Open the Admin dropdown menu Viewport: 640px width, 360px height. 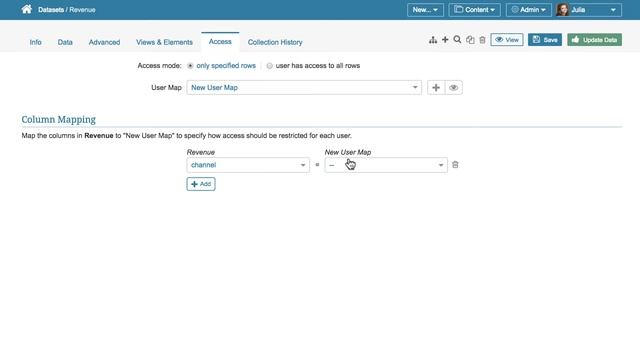(529, 10)
